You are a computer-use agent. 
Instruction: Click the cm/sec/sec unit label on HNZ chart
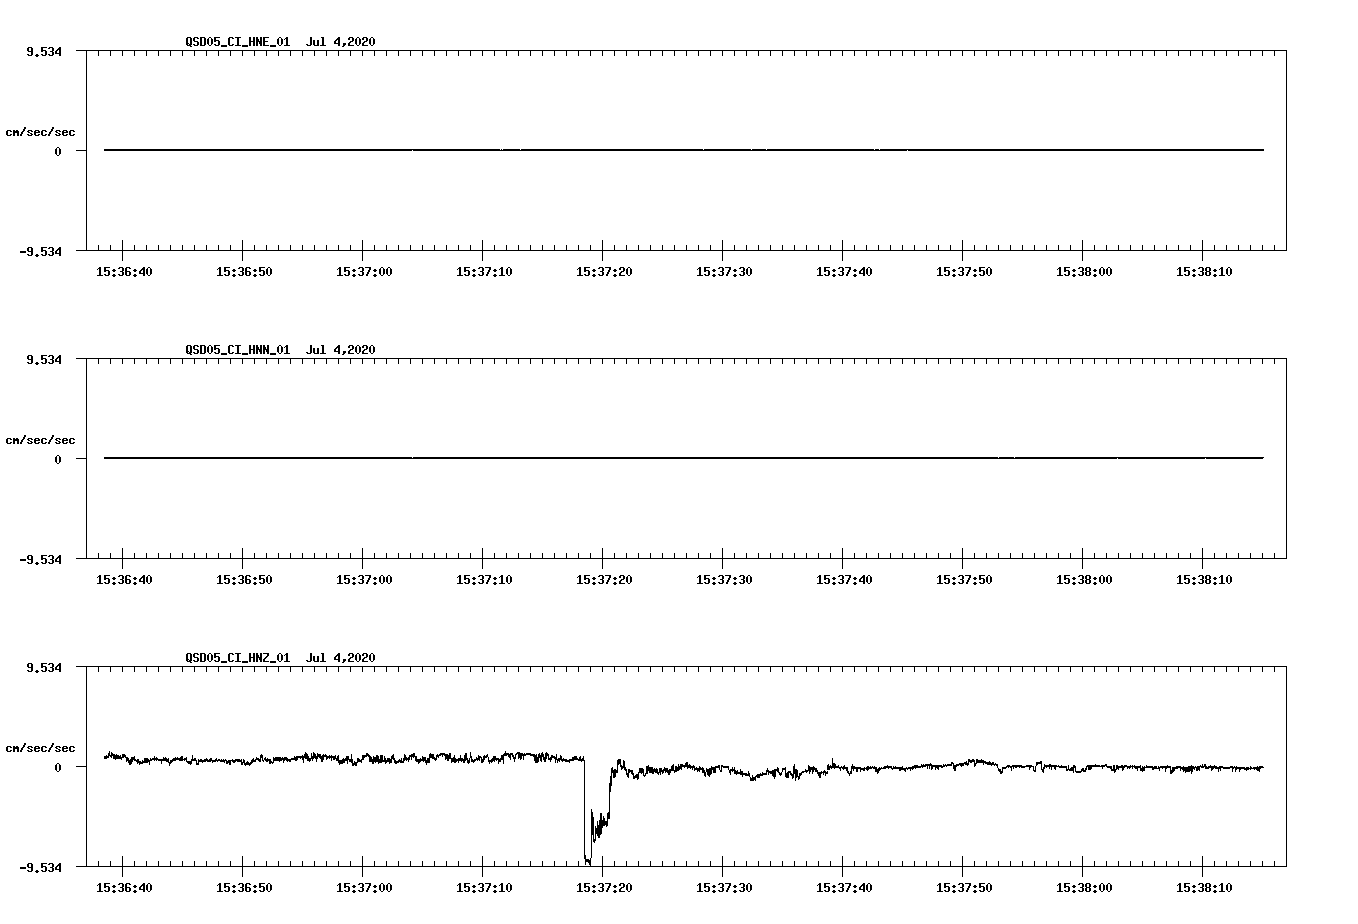click(x=40, y=749)
